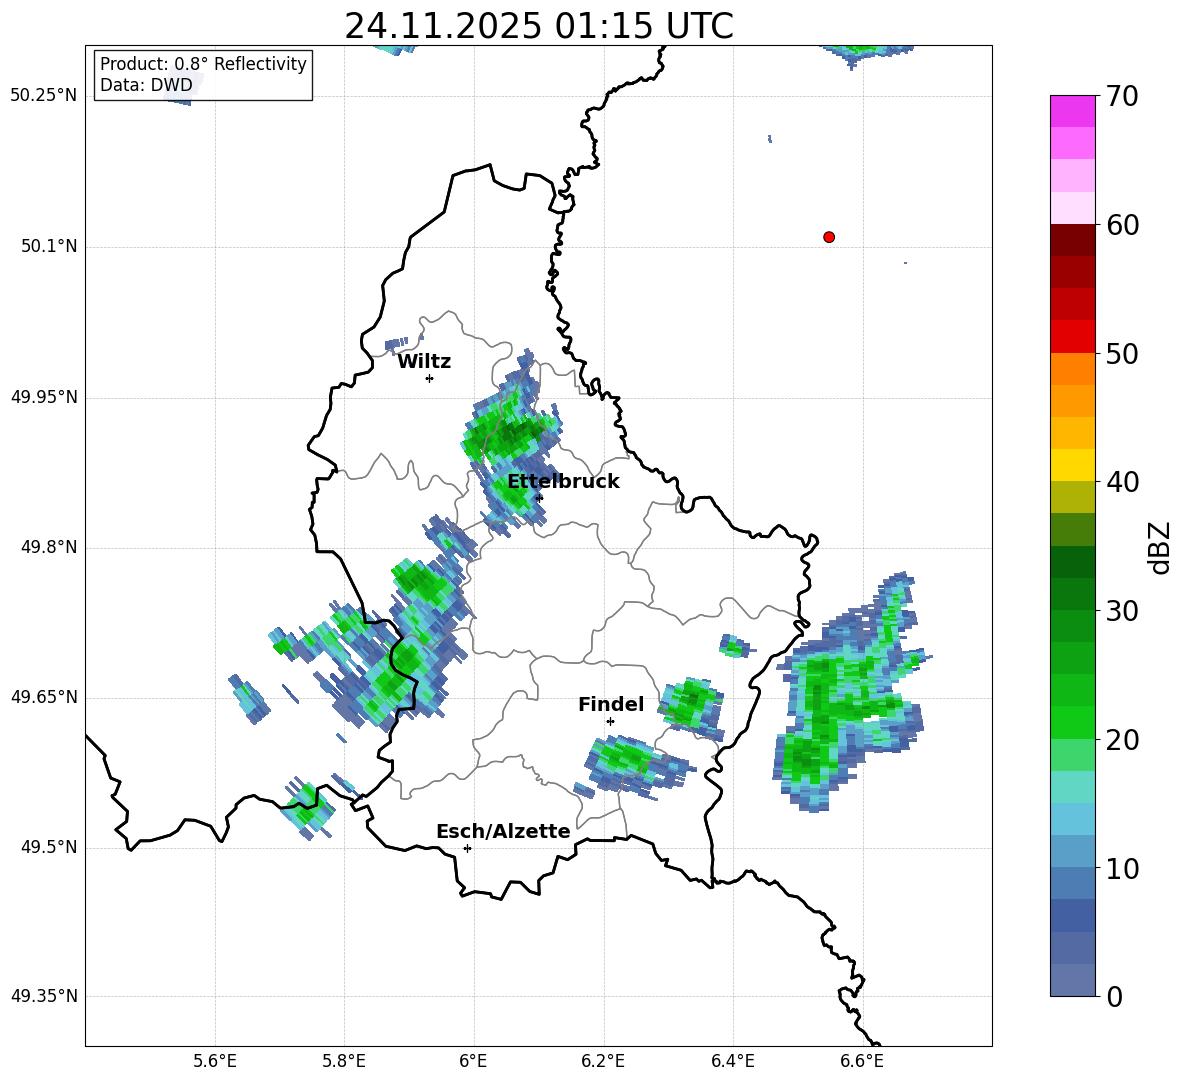Click the Wiltz location cross marker
The height and width of the screenshot is (1081, 1184).
(x=430, y=378)
